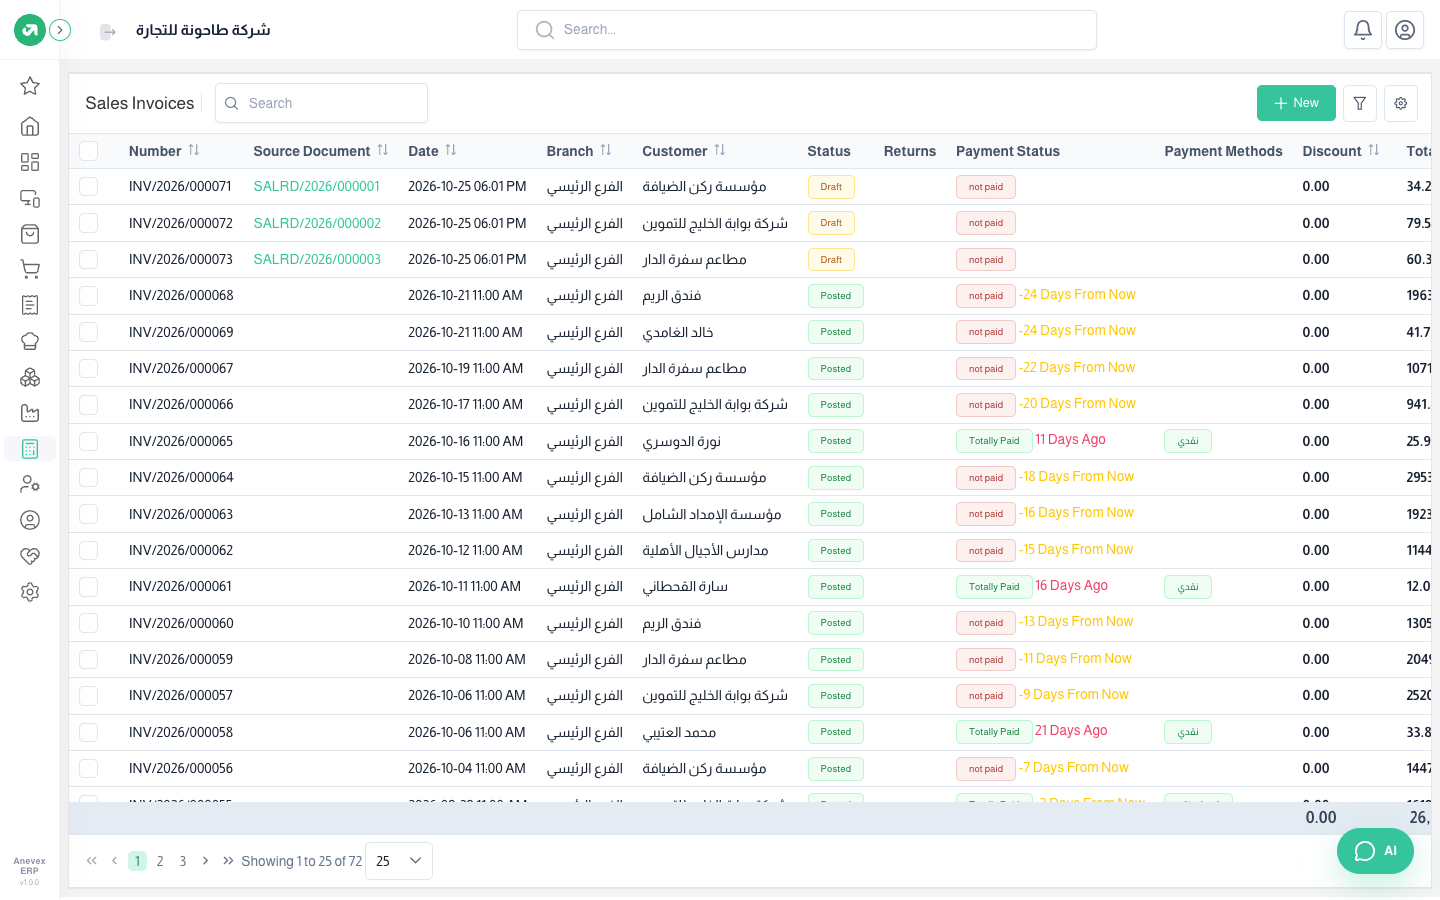Check the box for INV/2026/000068
The height and width of the screenshot is (900, 1440).
coord(89,296)
